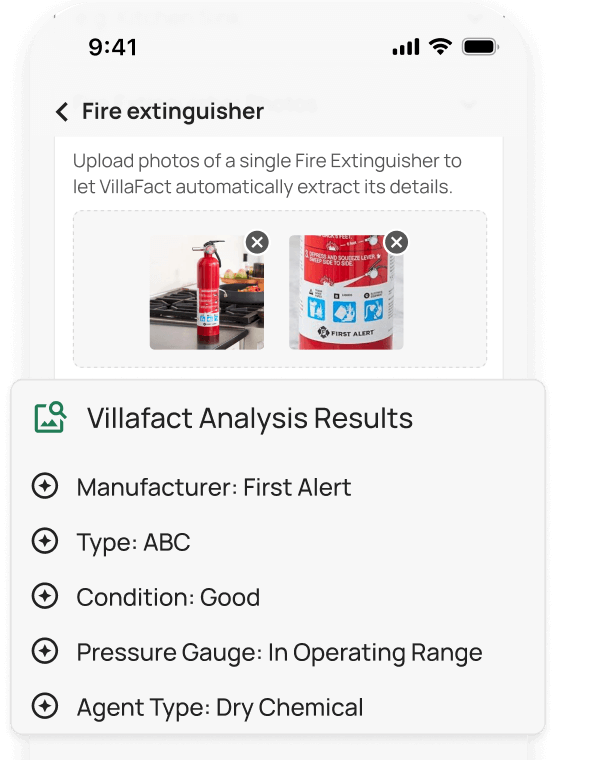This screenshot has width=608, height=760.
Task: Click the green image-search analysis icon
Action: pyautogui.click(x=50, y=417)
